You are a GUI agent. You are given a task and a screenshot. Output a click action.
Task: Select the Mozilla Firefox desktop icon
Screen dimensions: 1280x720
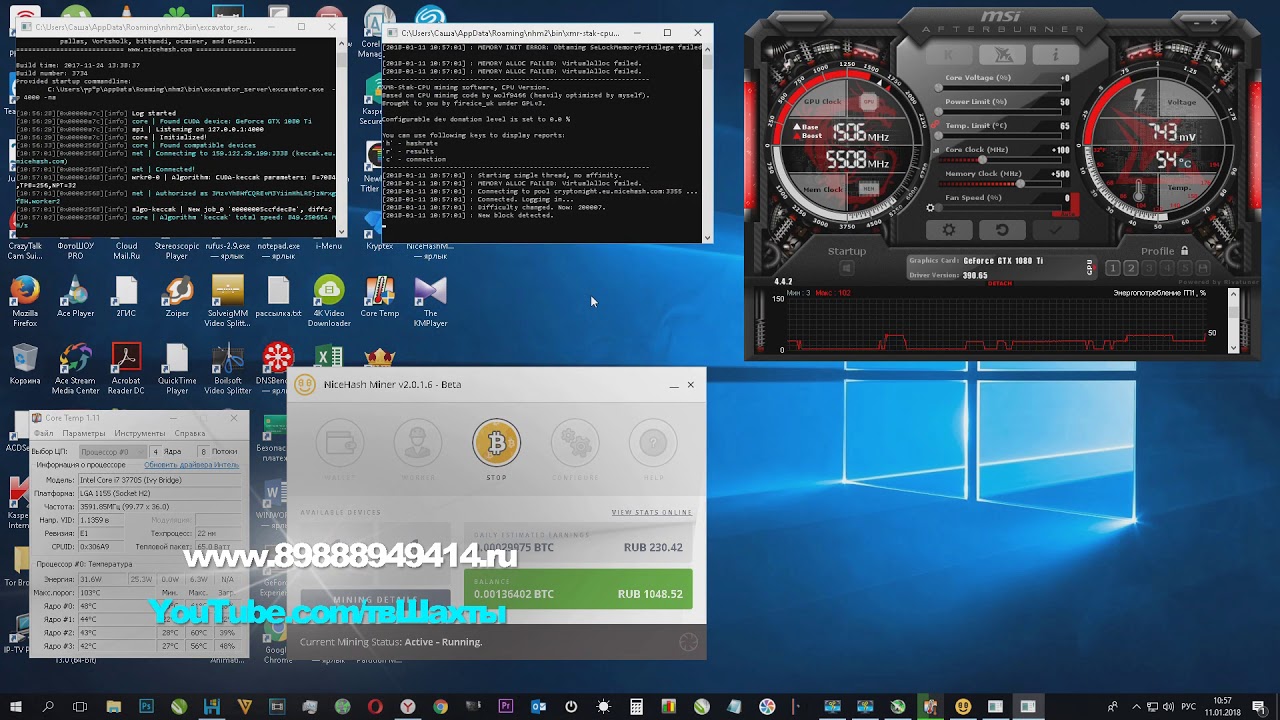click(25, 301)
